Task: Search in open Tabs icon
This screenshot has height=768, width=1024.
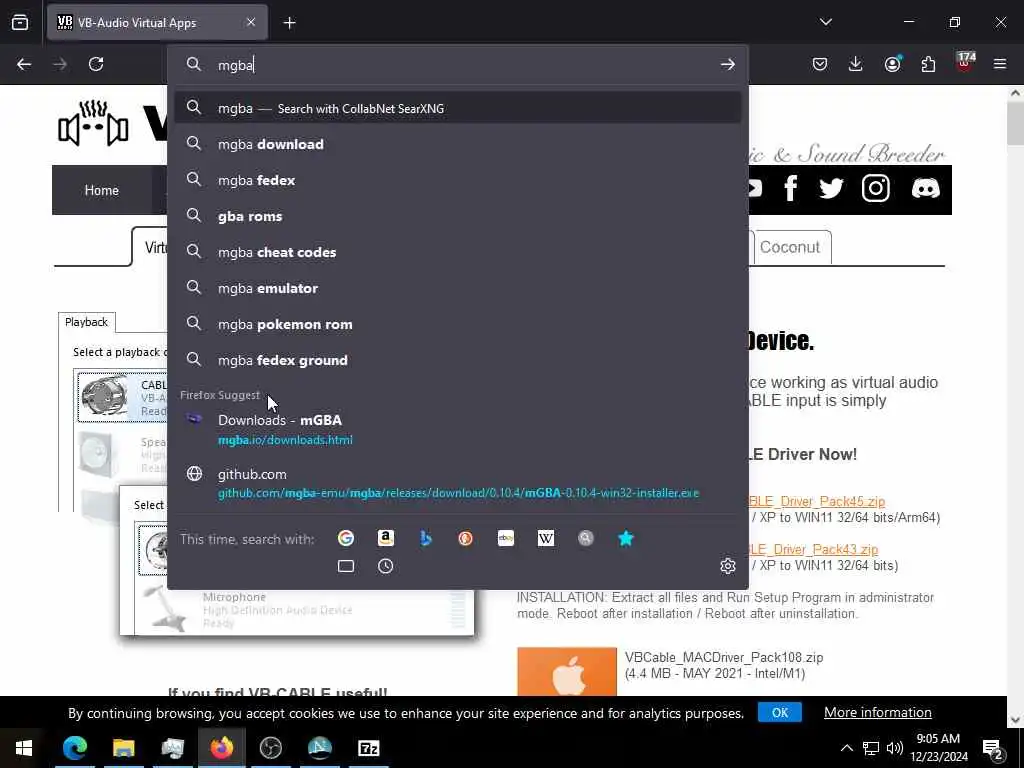Action: coord(346,566)
